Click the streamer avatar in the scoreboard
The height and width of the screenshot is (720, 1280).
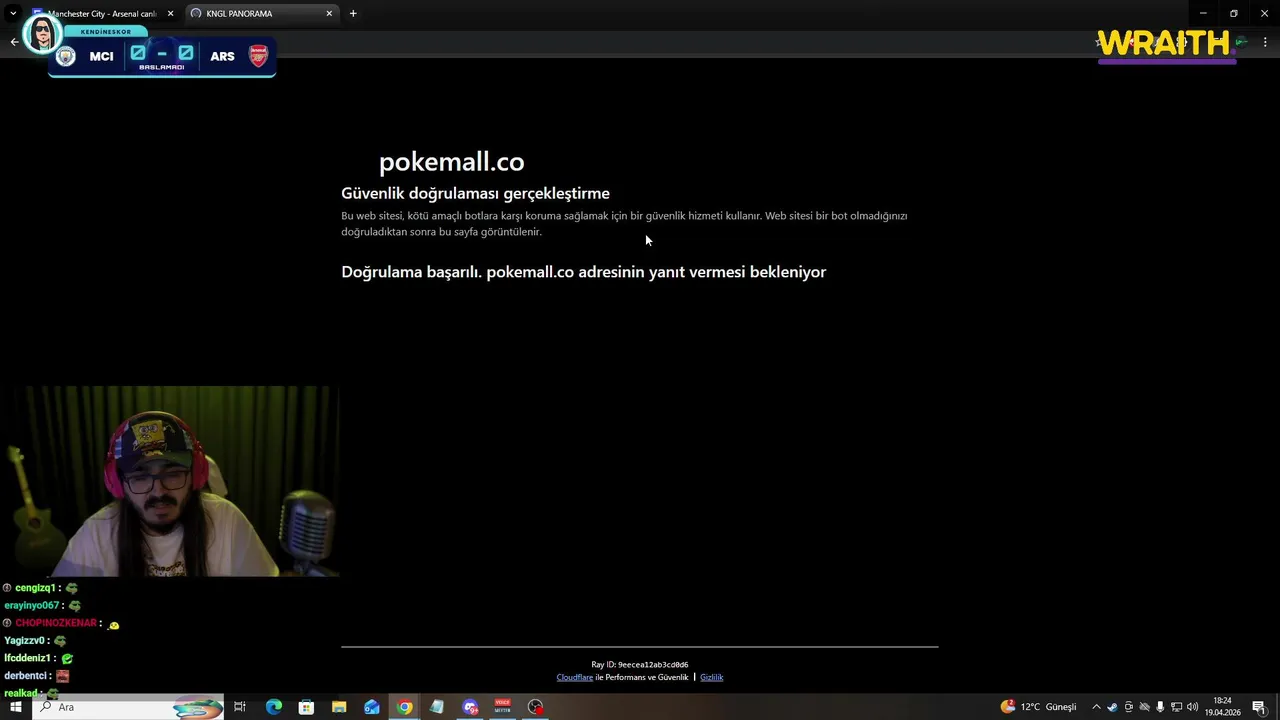[42, 34]
